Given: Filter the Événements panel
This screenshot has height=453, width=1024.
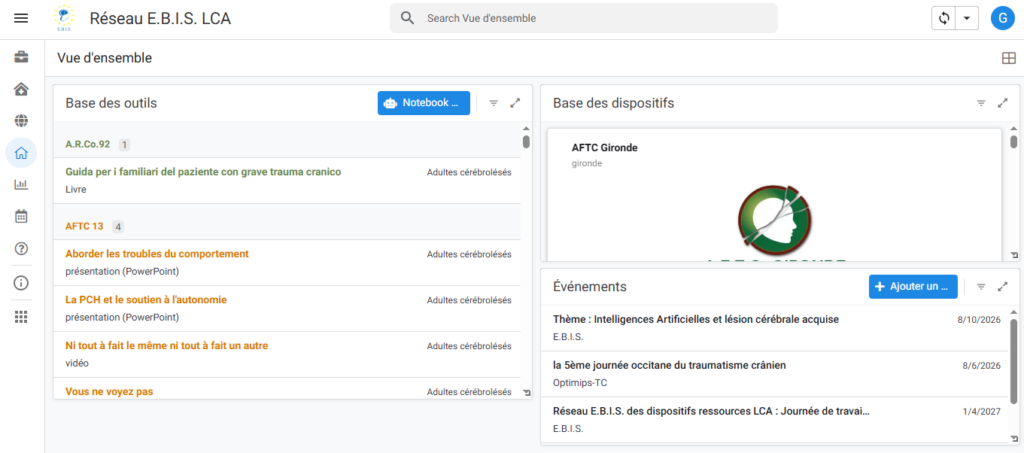Looking at the screenshot, I should point(981,287).
